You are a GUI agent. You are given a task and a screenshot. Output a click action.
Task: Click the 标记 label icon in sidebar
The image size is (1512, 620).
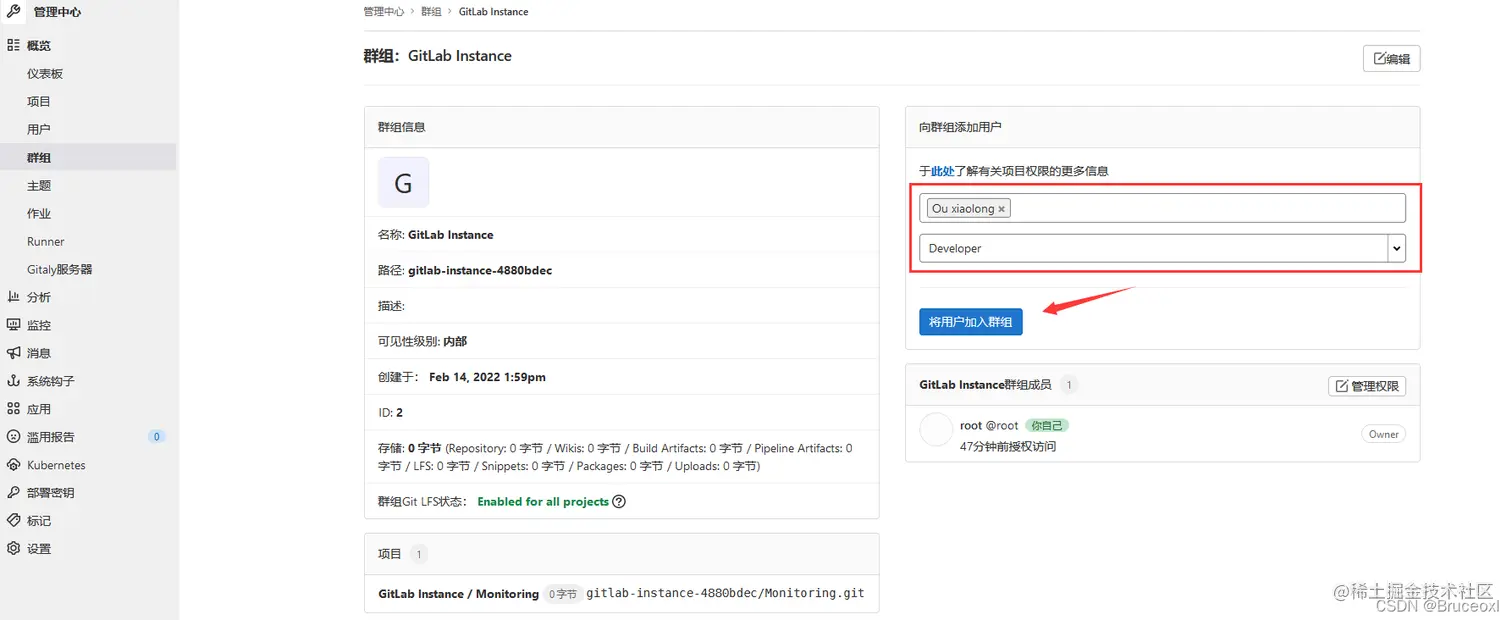coord(13,521)
